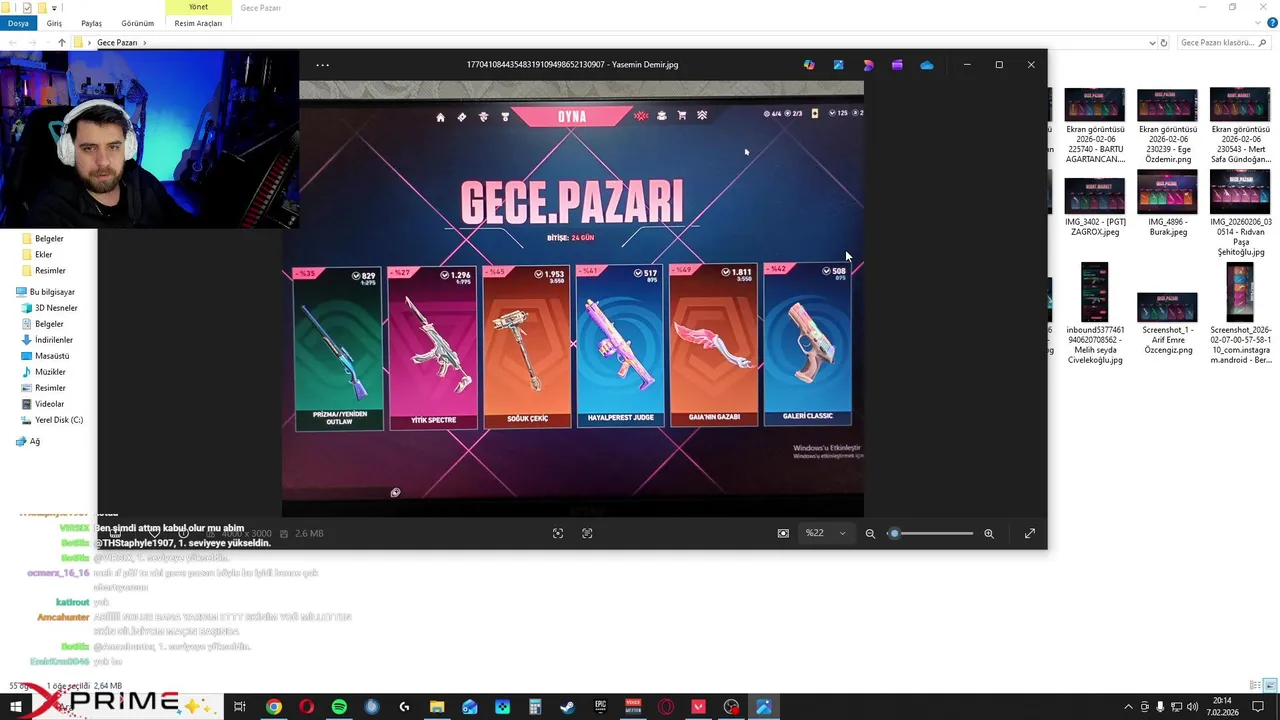
Task: Open Epic Games launcher from the taskbar
Action: 600,707
